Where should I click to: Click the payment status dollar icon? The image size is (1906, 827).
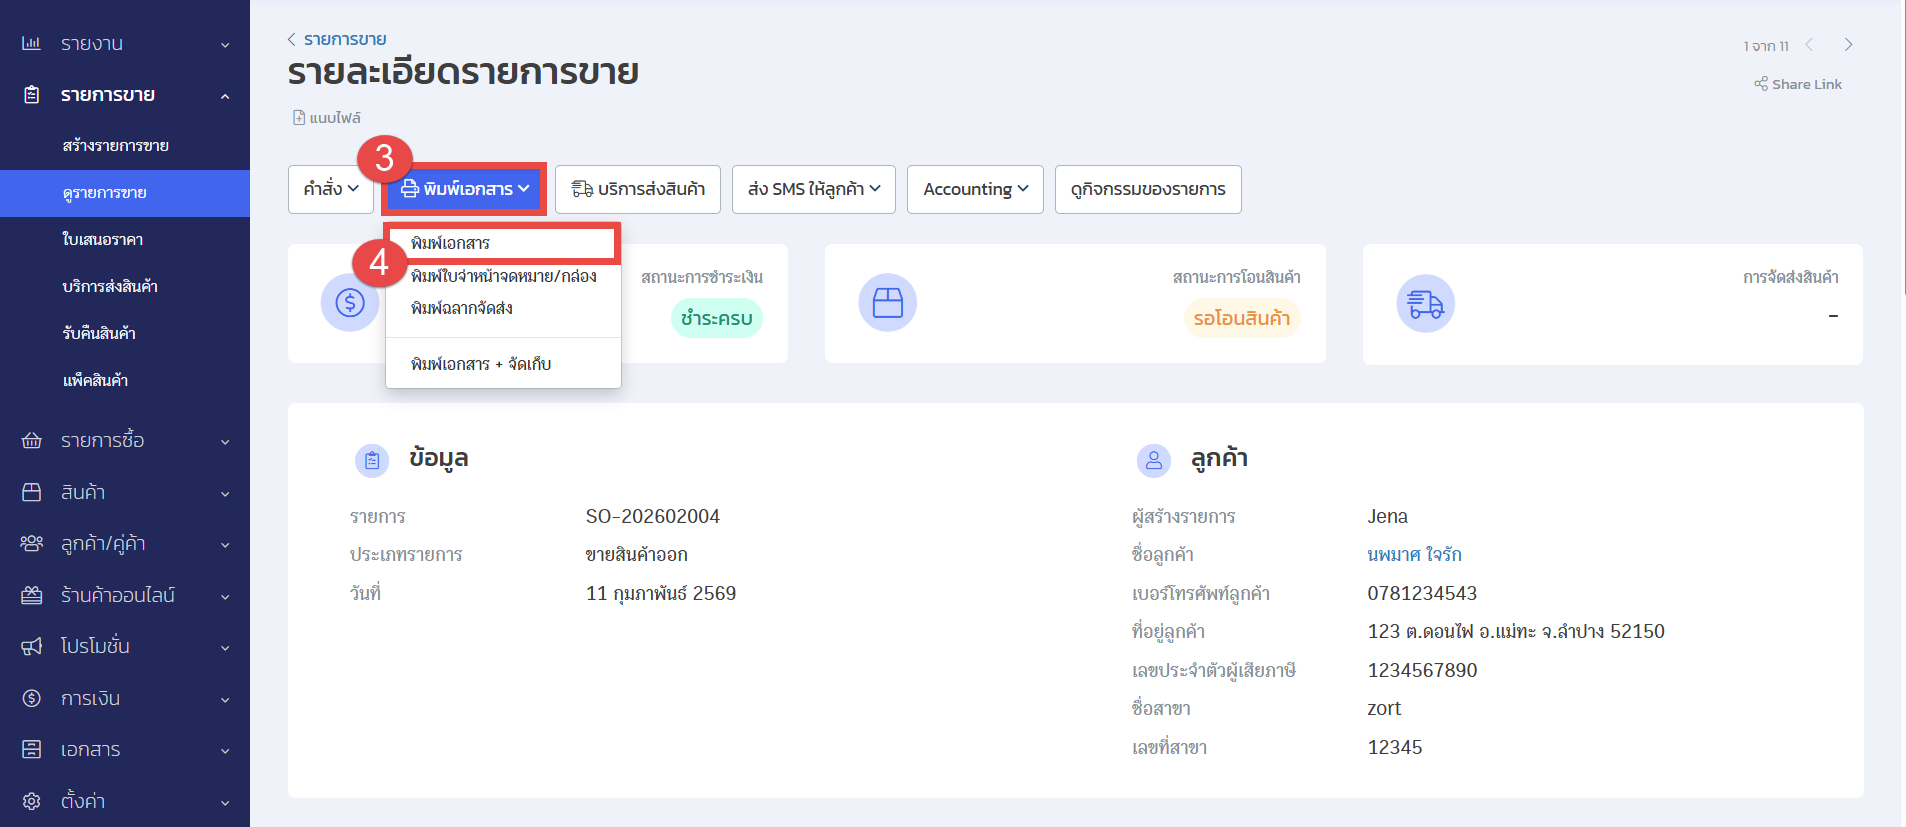click(349, 302)
